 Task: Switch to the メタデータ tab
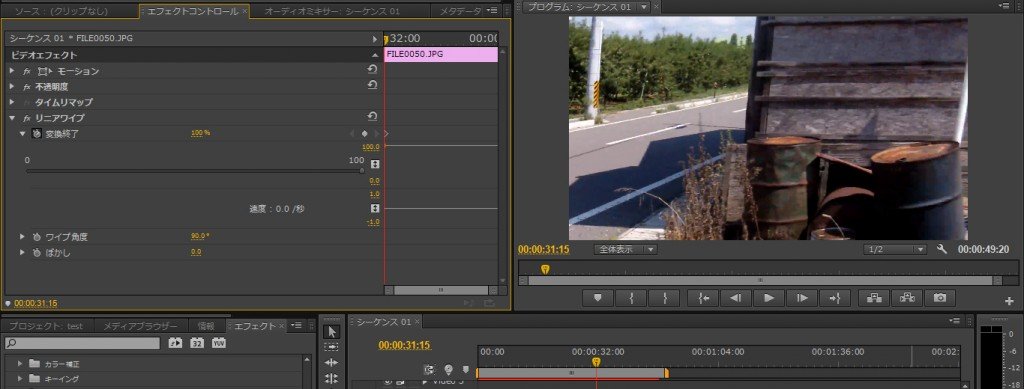click(460, 12)
